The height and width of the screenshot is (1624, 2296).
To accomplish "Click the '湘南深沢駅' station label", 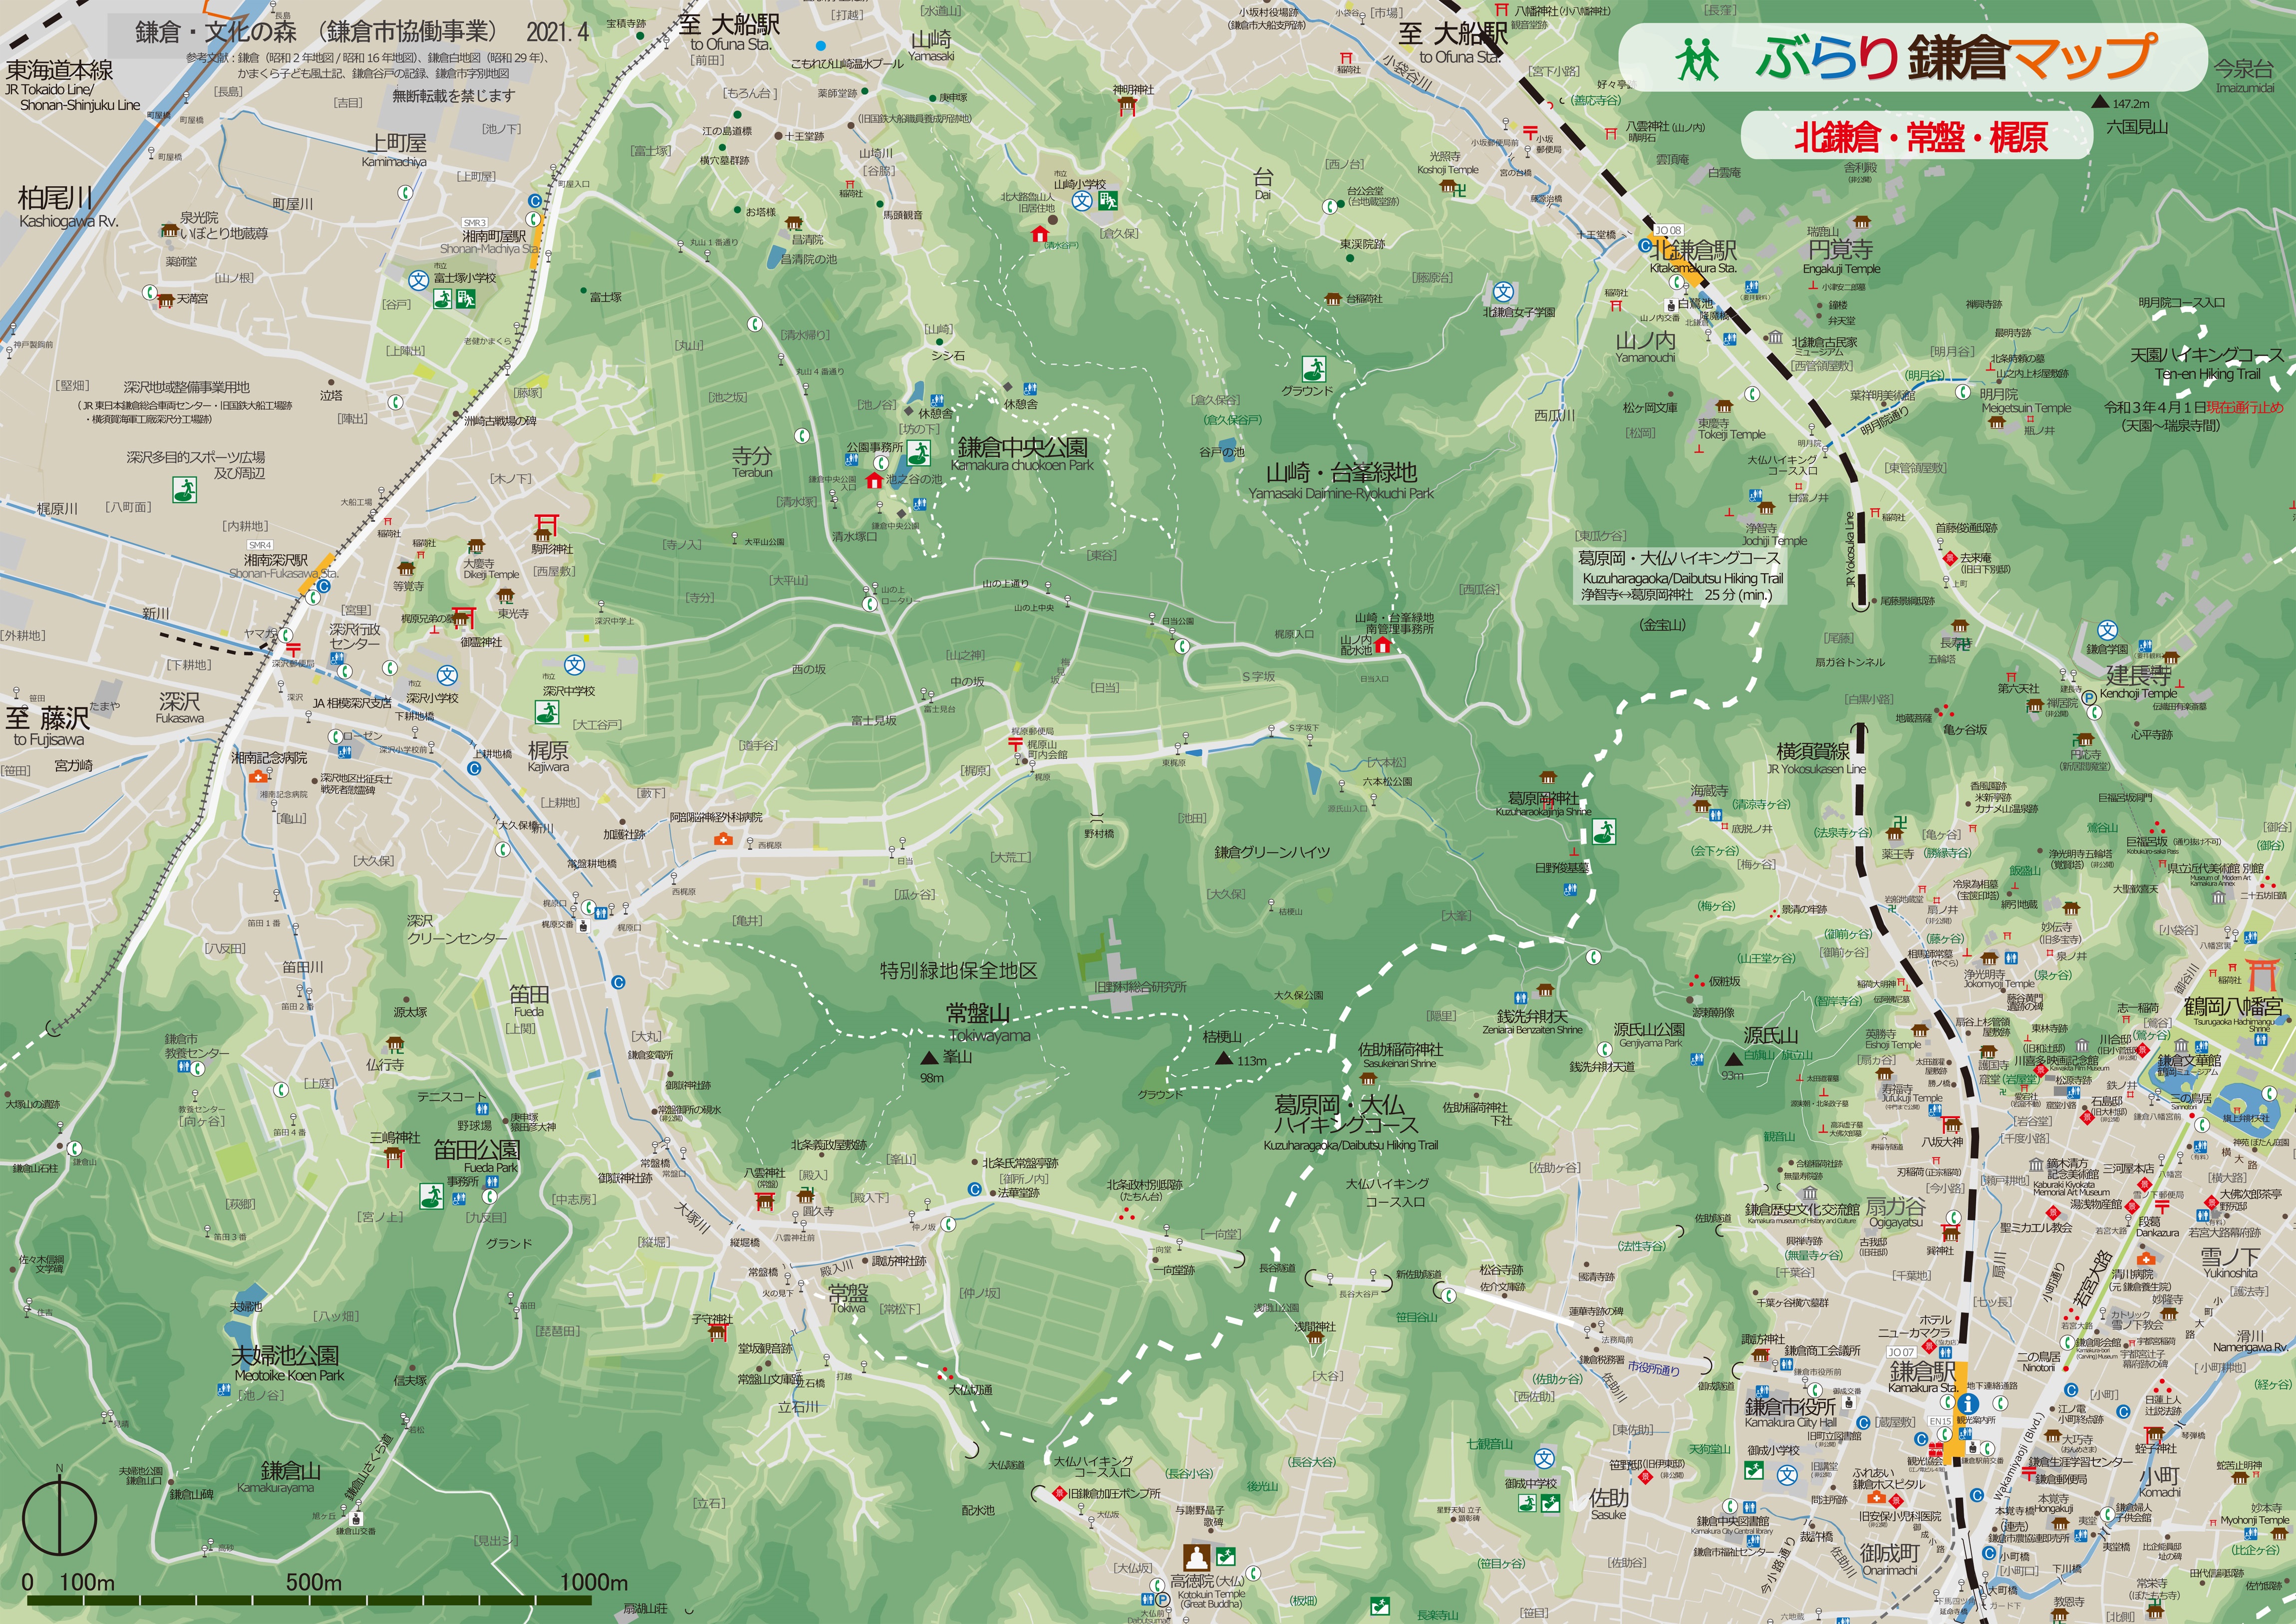I will click(276, 561).
